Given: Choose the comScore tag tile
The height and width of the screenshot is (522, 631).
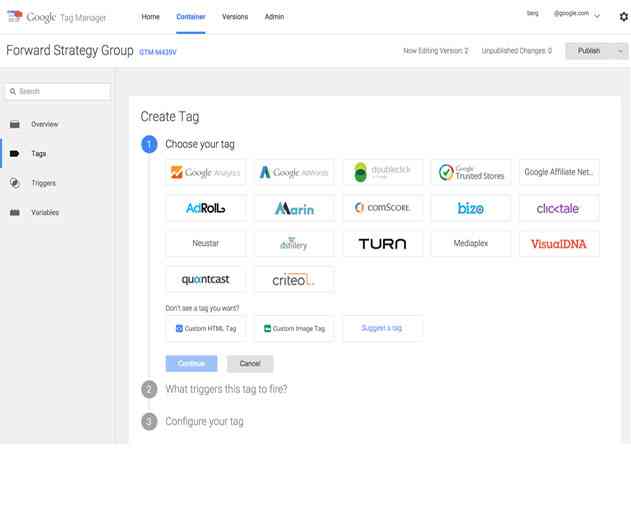Looking at the screenshot, I should [383, 208].
